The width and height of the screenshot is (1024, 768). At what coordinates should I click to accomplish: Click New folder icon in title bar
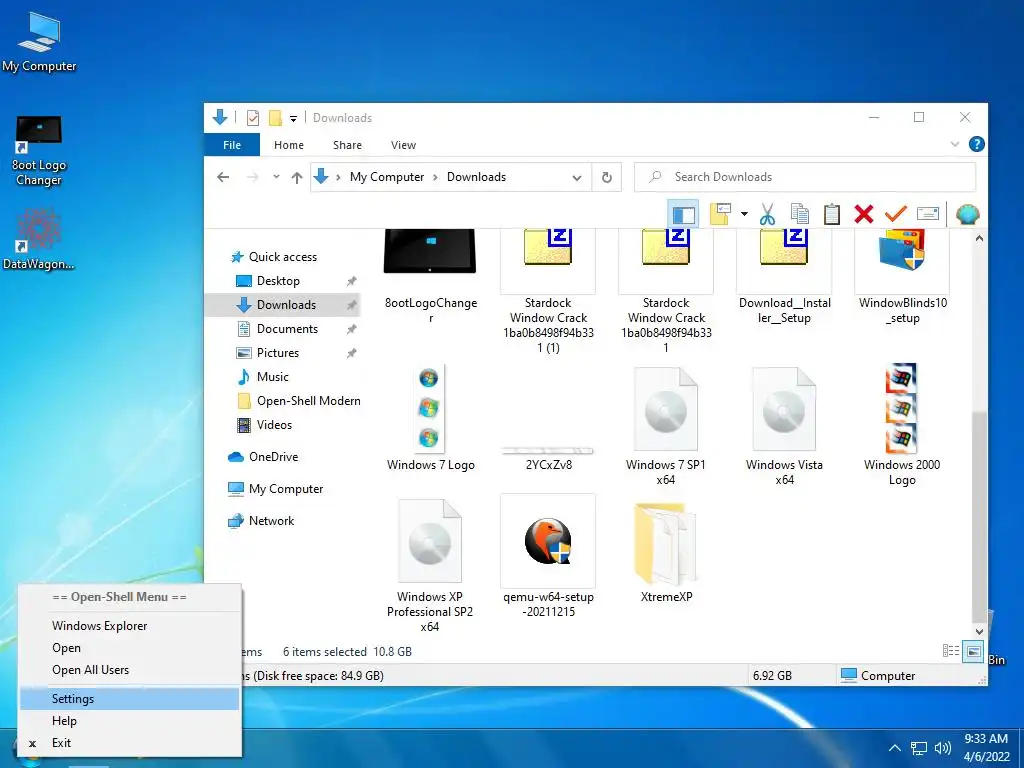click(275, 118)
